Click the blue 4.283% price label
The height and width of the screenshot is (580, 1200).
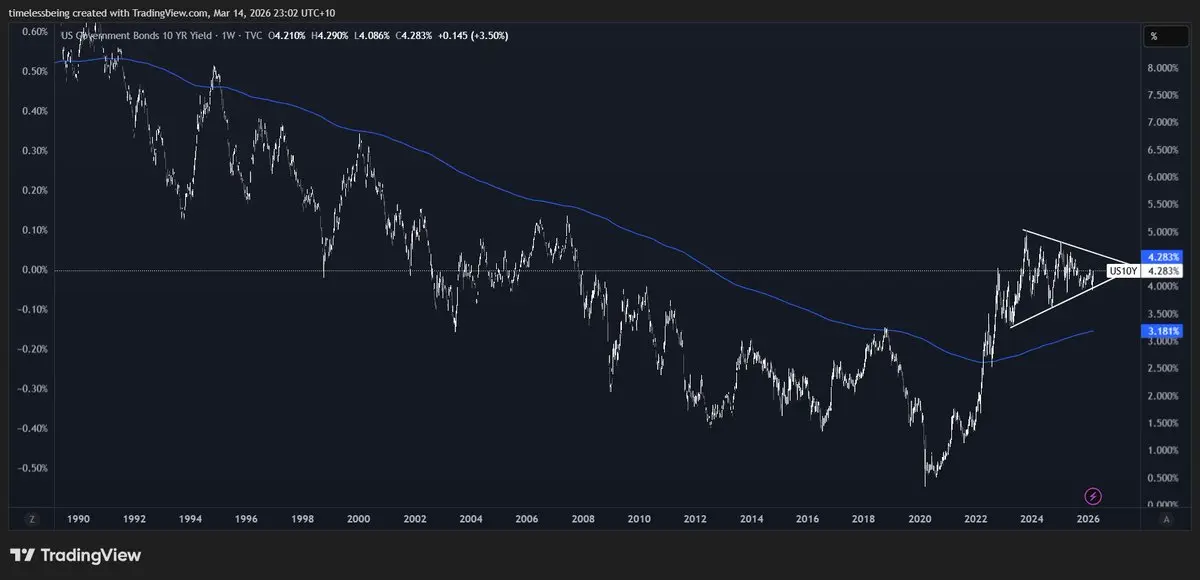pos(1164,257)
